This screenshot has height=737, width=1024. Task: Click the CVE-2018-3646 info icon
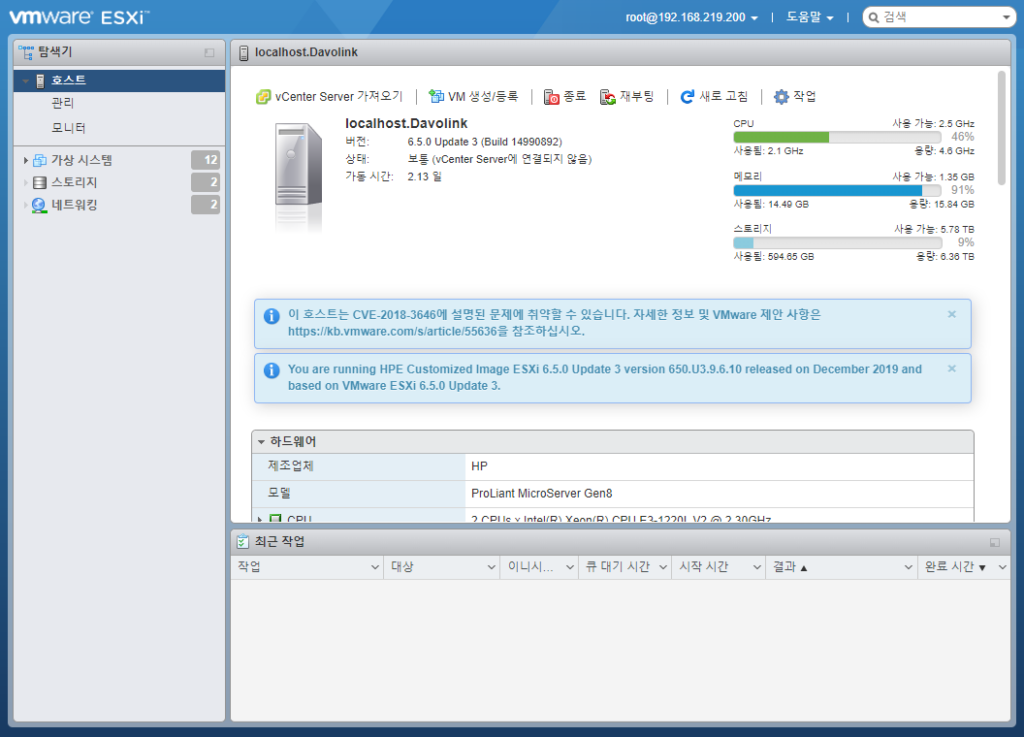click(272, 316)
